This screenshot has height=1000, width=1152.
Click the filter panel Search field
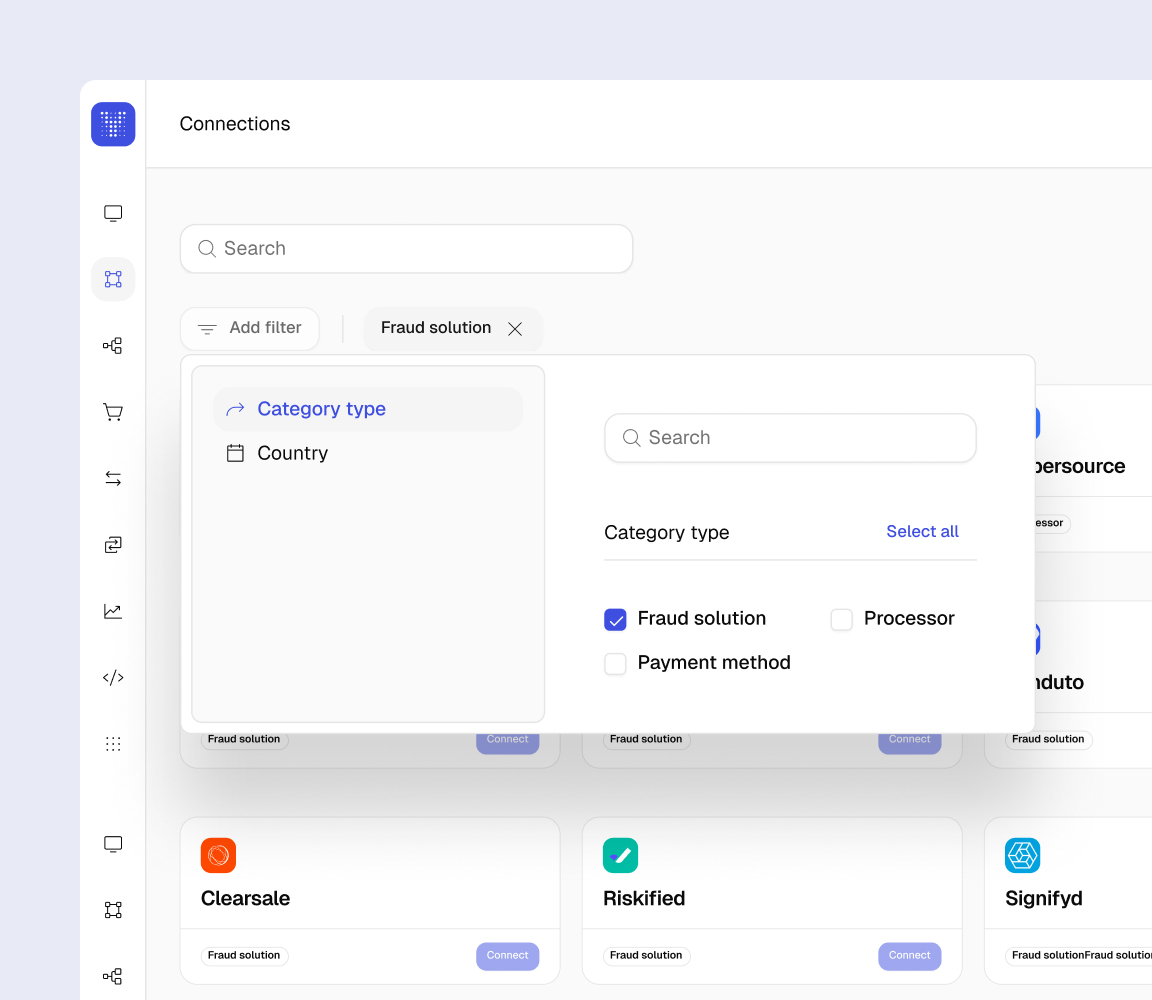790,438
